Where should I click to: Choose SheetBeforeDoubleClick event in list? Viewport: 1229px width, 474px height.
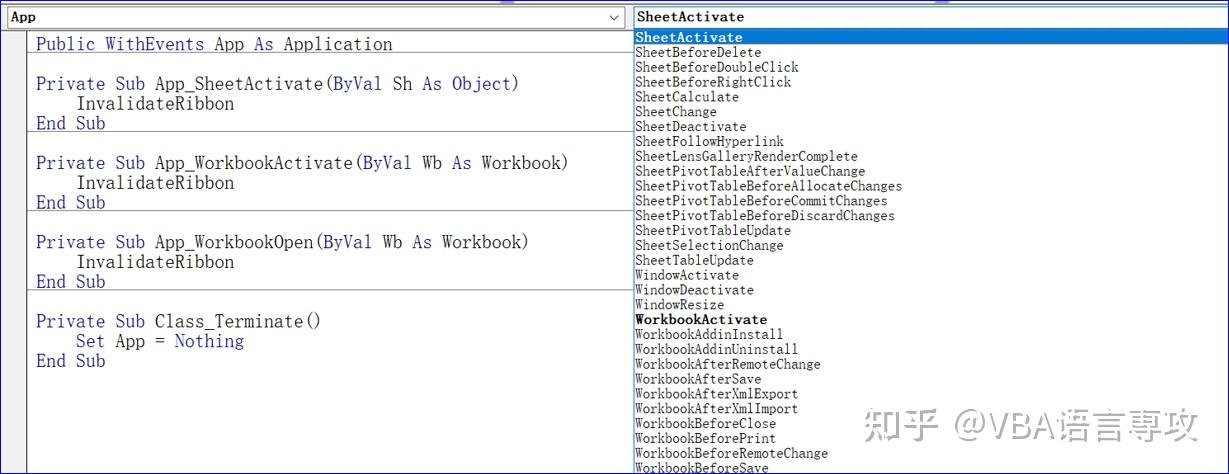tap(716, 67)
